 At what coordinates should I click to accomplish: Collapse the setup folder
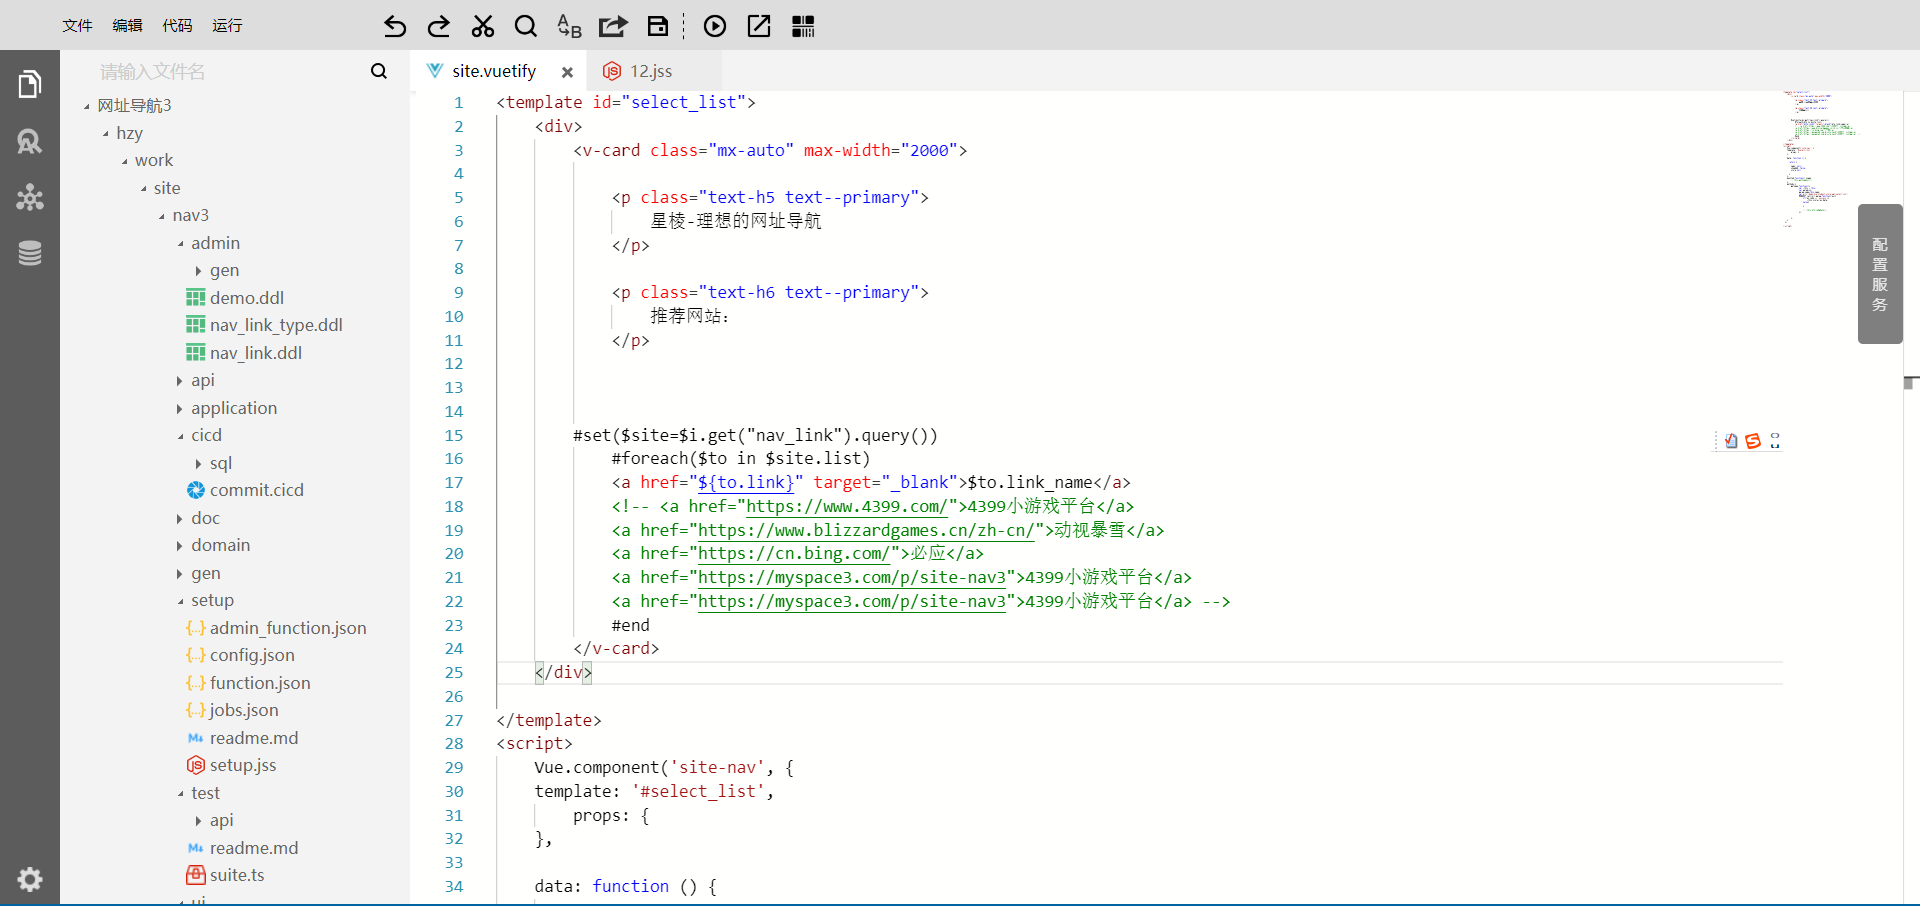[x=181, y=601]
